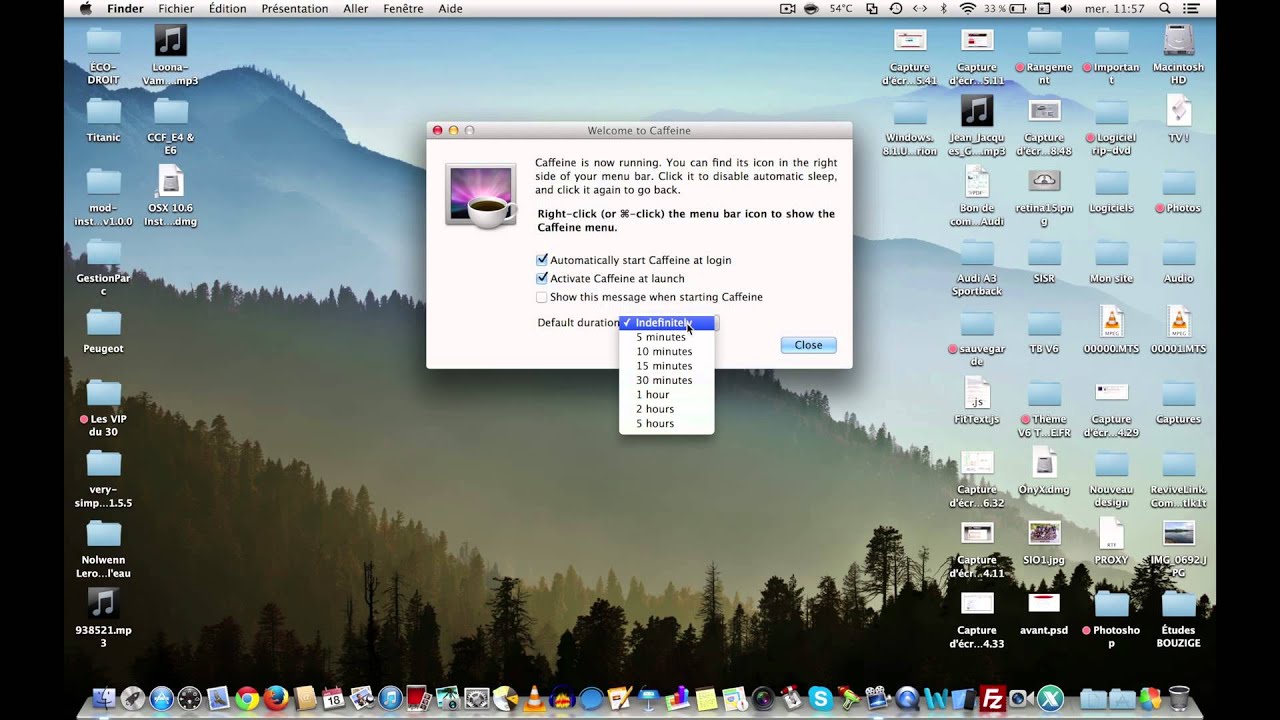Click the Close button in Caffeine dialog

click(808, 345)
